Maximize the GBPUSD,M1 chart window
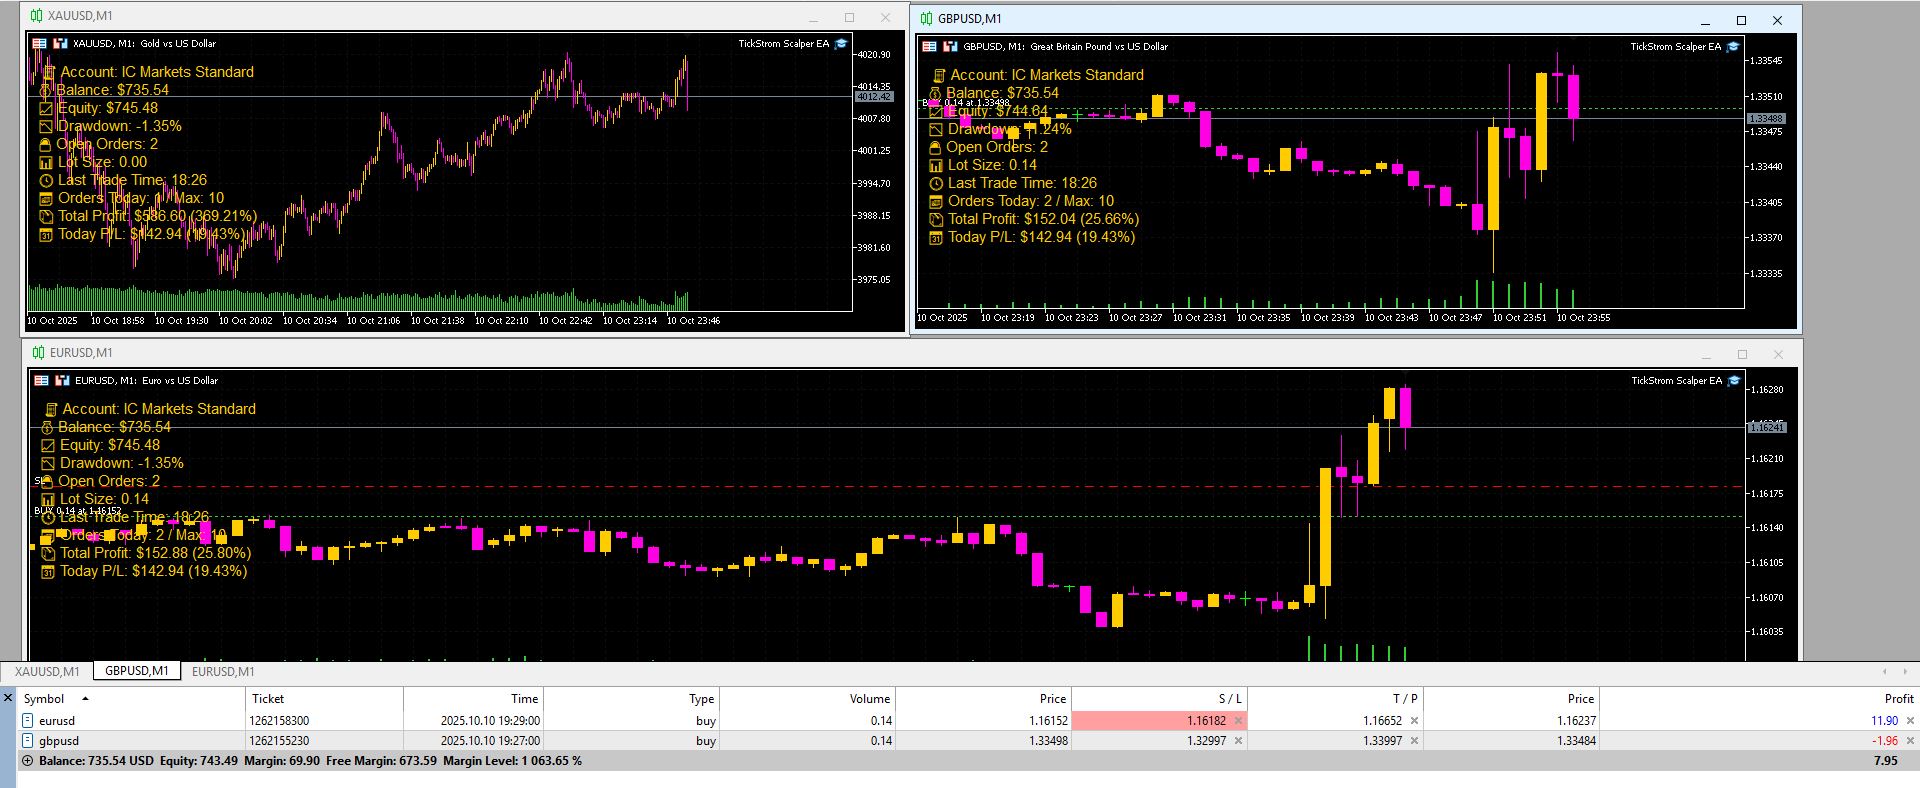 [1741, 20]
